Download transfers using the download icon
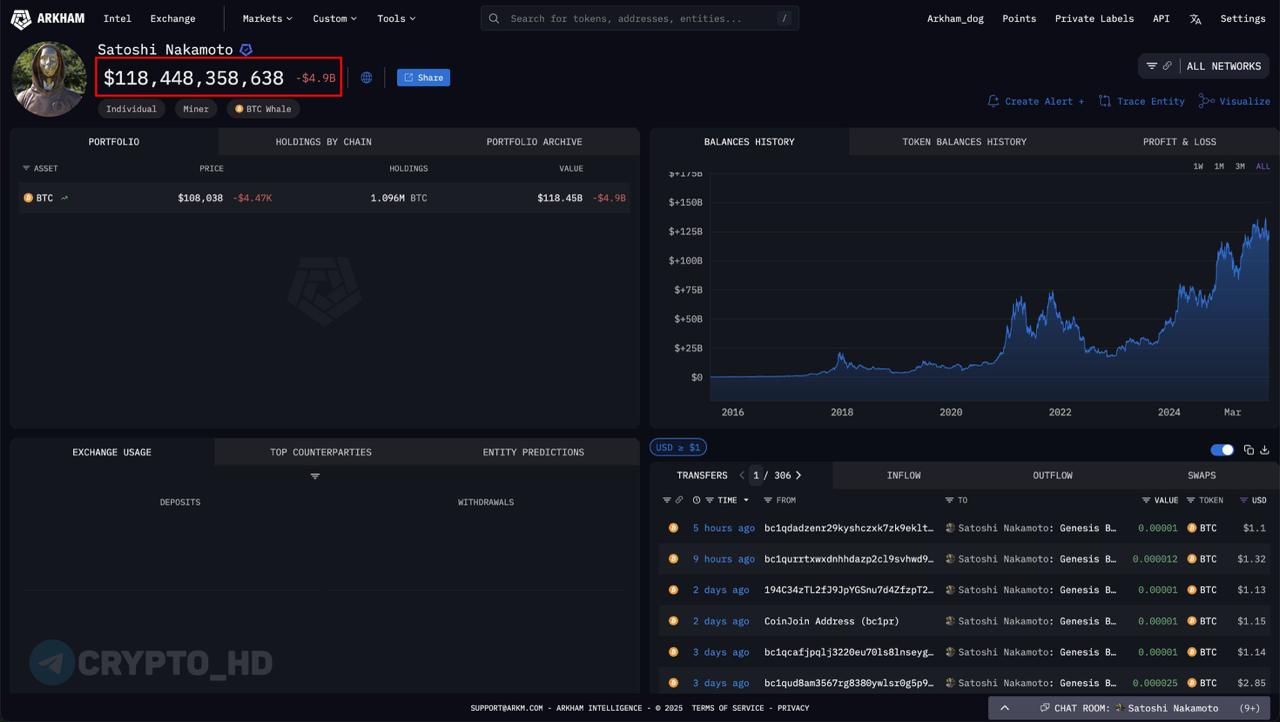This screenshot has width=1280, height=722. pyautogui.click(x=1265, y=450)
